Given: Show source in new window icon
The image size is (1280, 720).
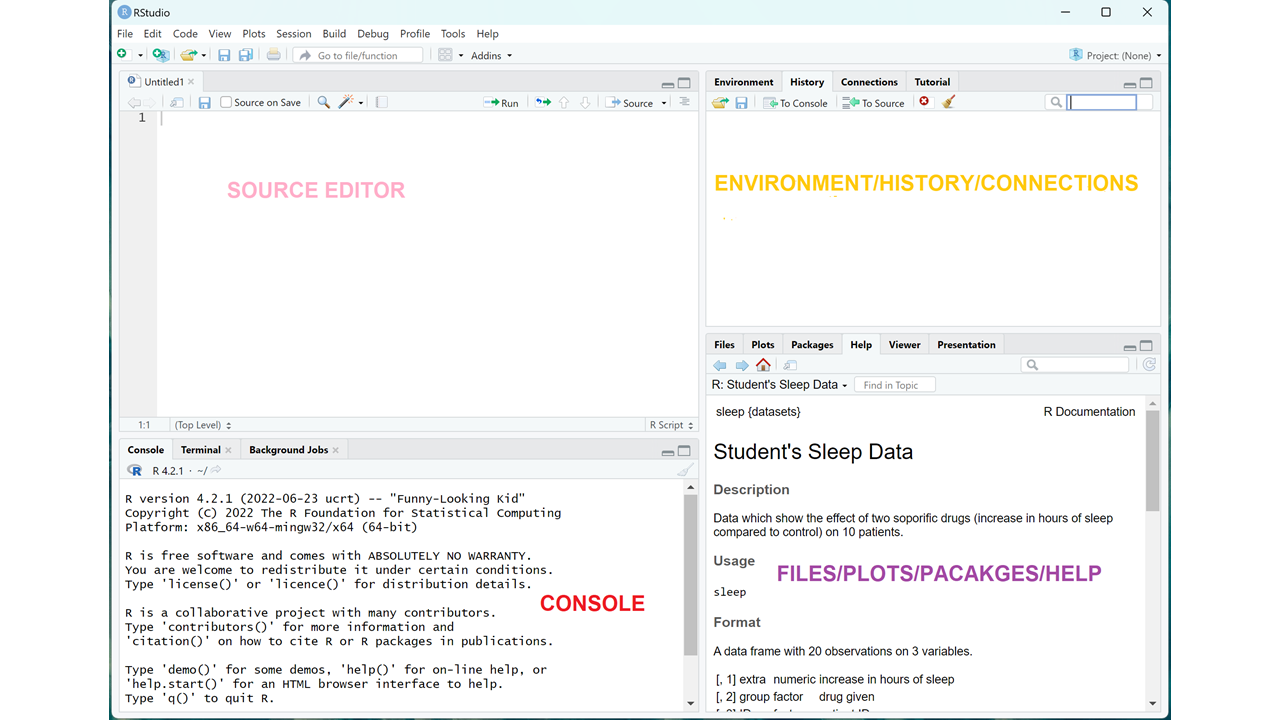Looking at the screenshot, I should pos(177,102).
